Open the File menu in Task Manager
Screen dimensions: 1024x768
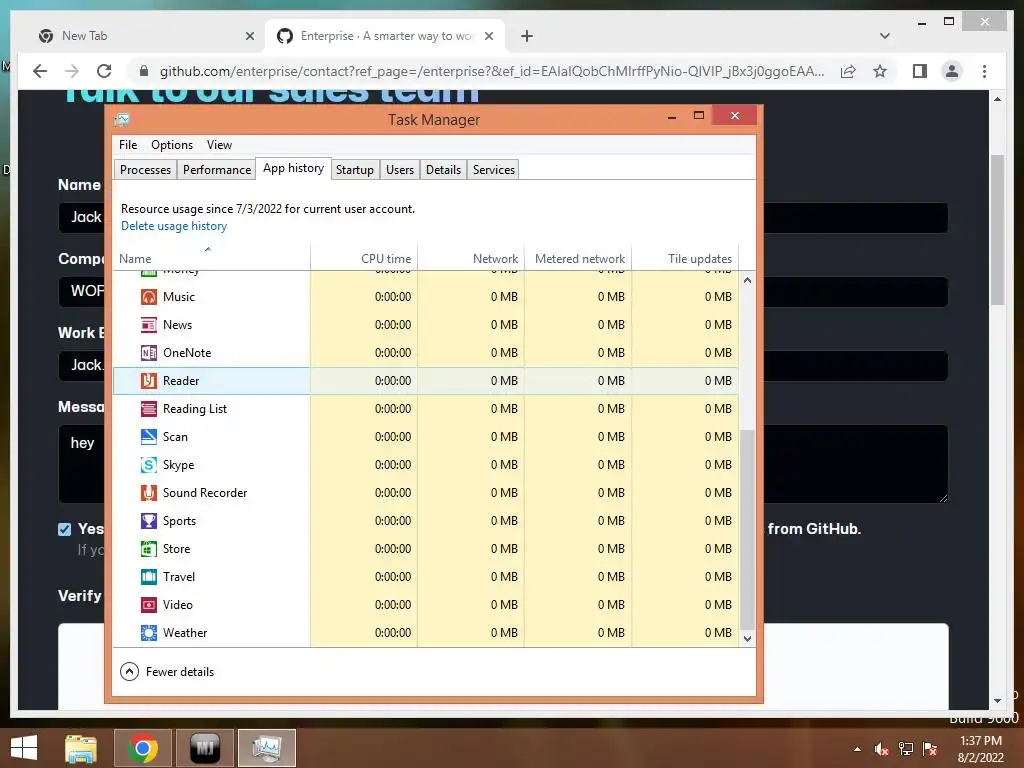[128, 145]
